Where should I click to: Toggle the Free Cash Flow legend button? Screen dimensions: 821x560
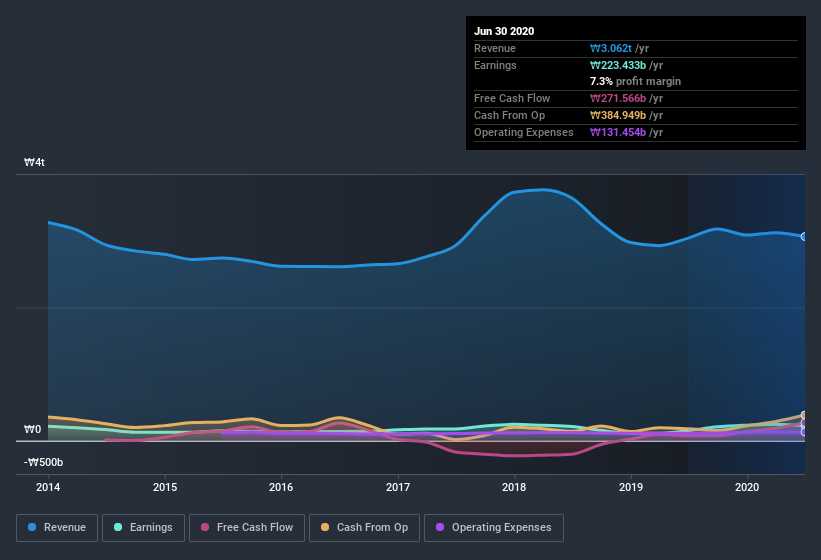[247, 528]
